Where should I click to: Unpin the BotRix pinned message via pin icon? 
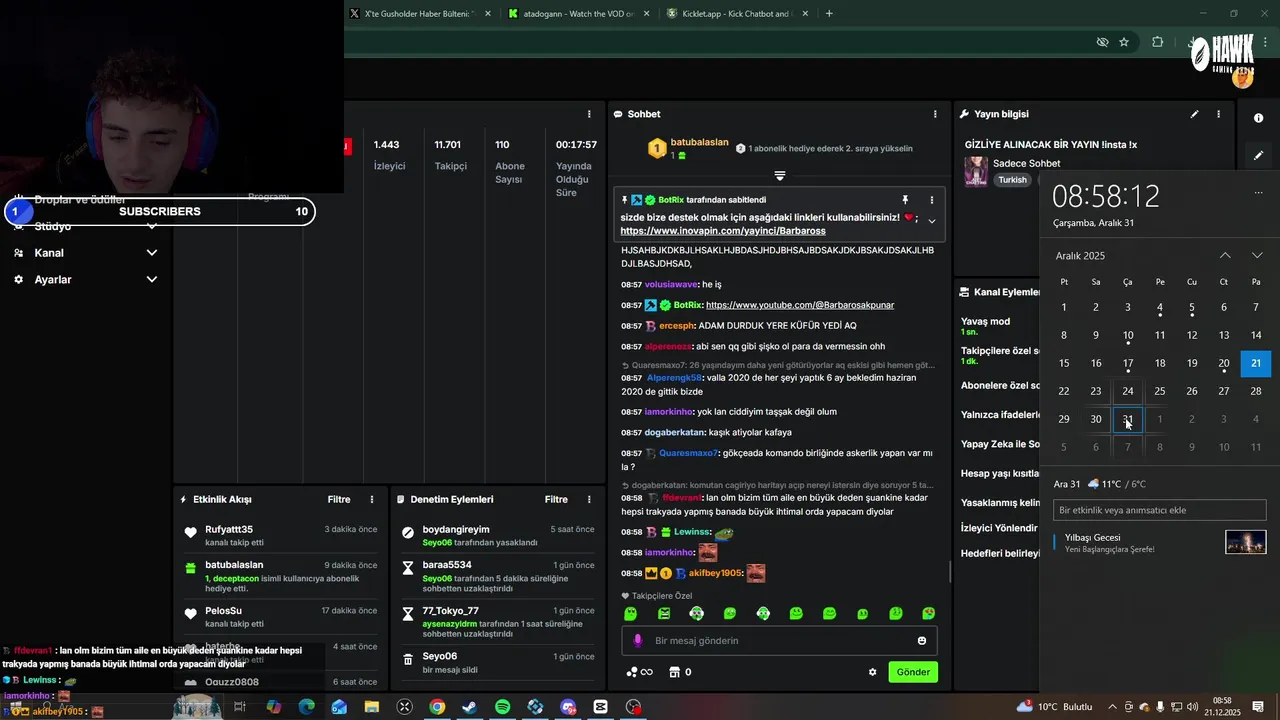(x=905, y=200)
